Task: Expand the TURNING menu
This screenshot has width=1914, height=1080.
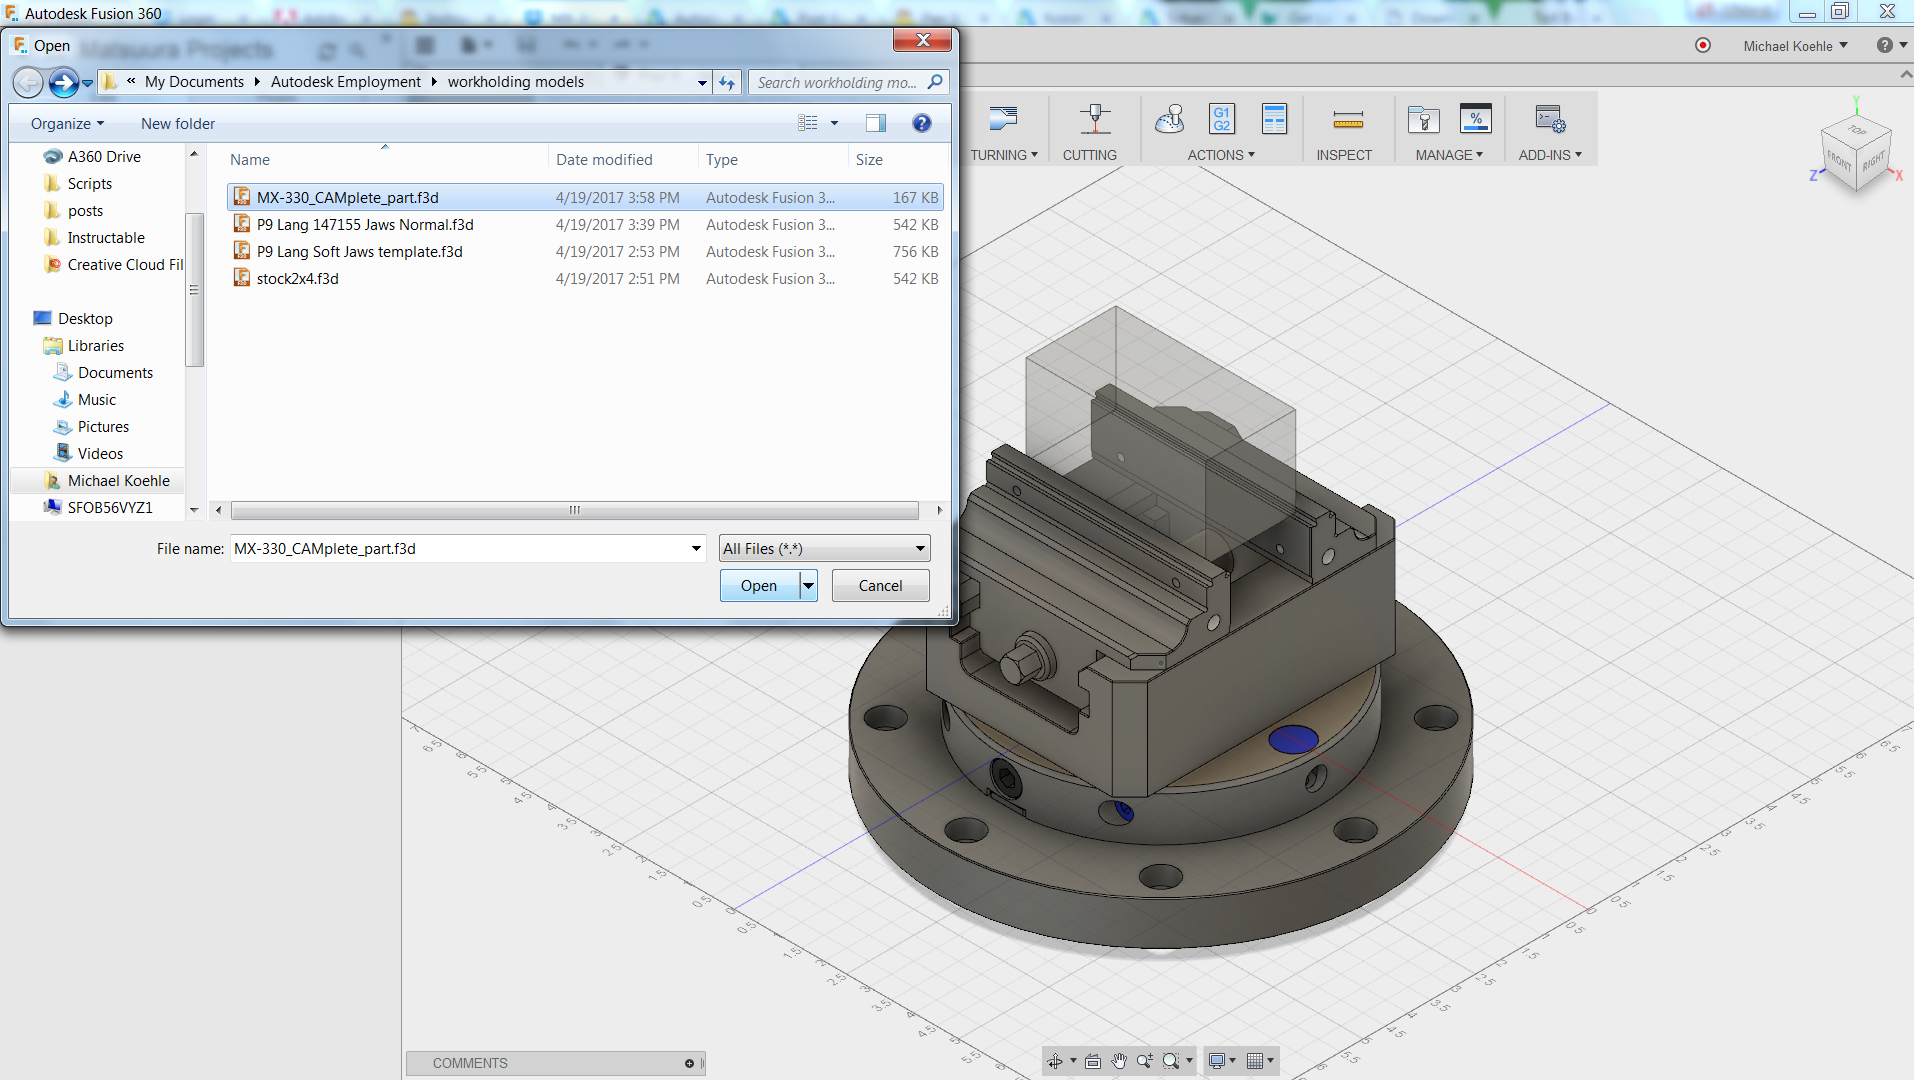Action: click(x=1004, y=155)
